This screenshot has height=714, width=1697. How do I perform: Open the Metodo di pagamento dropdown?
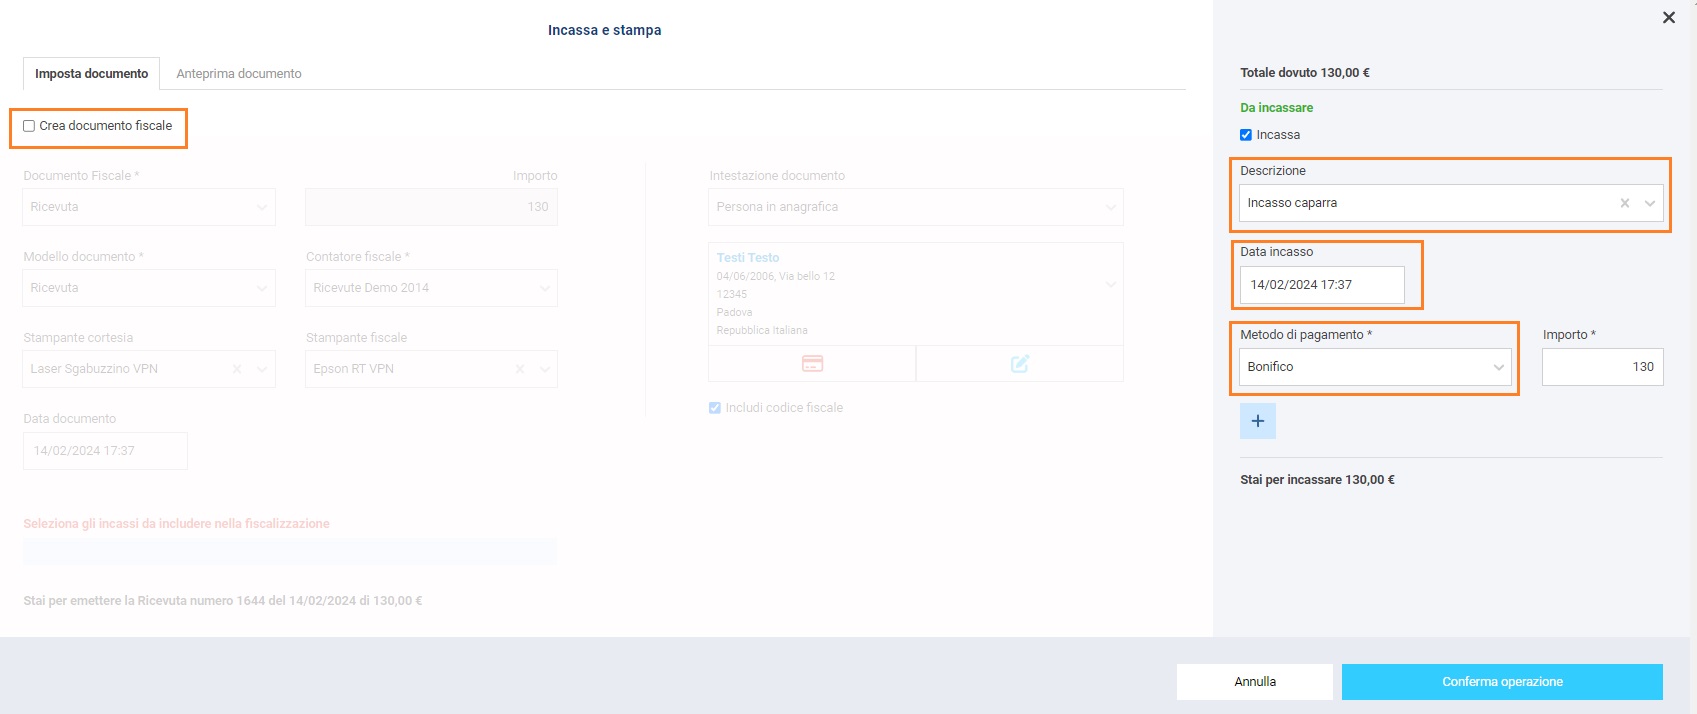pyautogui.click(x=1375, y=367)
